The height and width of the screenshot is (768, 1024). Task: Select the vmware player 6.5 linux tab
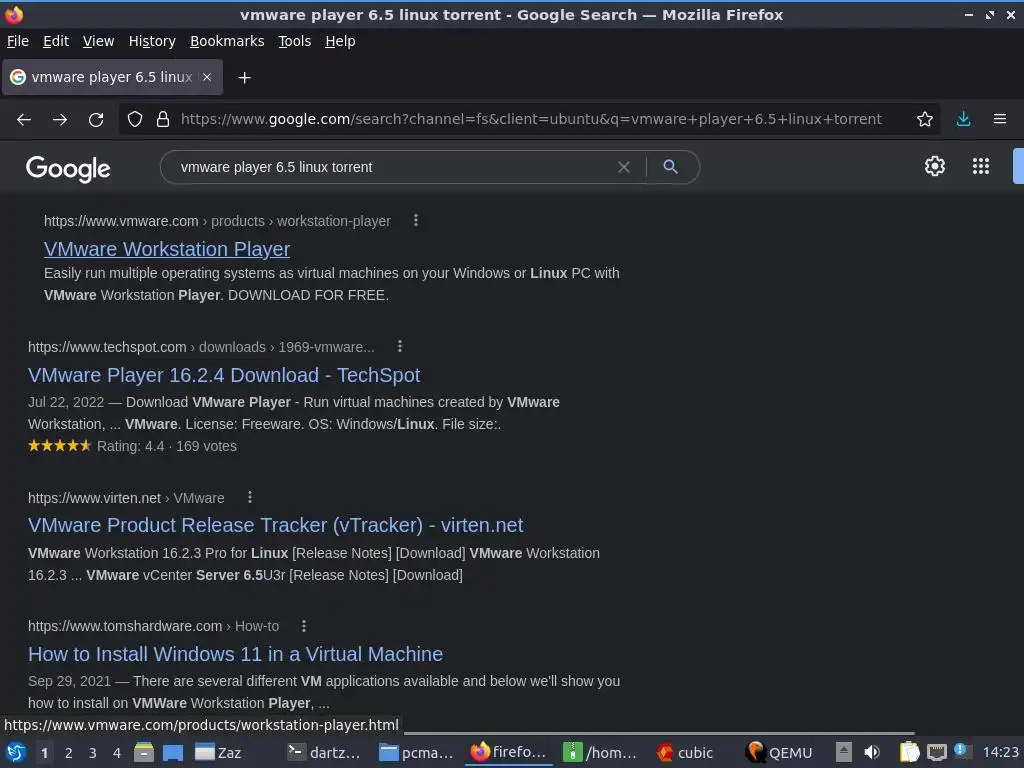(112, 77)
